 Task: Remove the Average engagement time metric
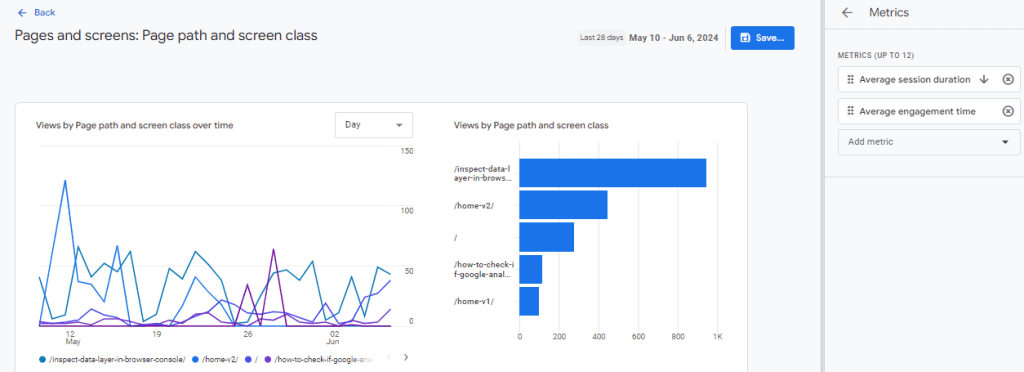[1008, 112]
